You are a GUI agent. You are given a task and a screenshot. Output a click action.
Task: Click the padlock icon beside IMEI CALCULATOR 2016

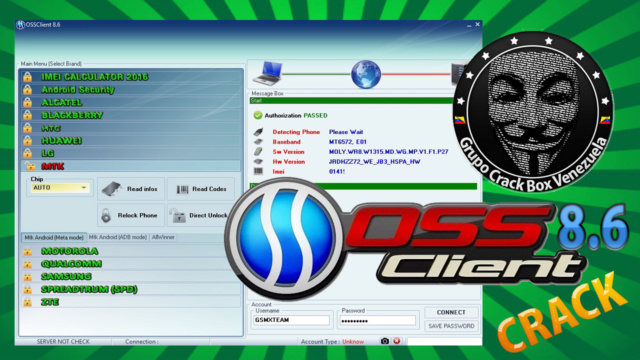click(x=27, y=76)
